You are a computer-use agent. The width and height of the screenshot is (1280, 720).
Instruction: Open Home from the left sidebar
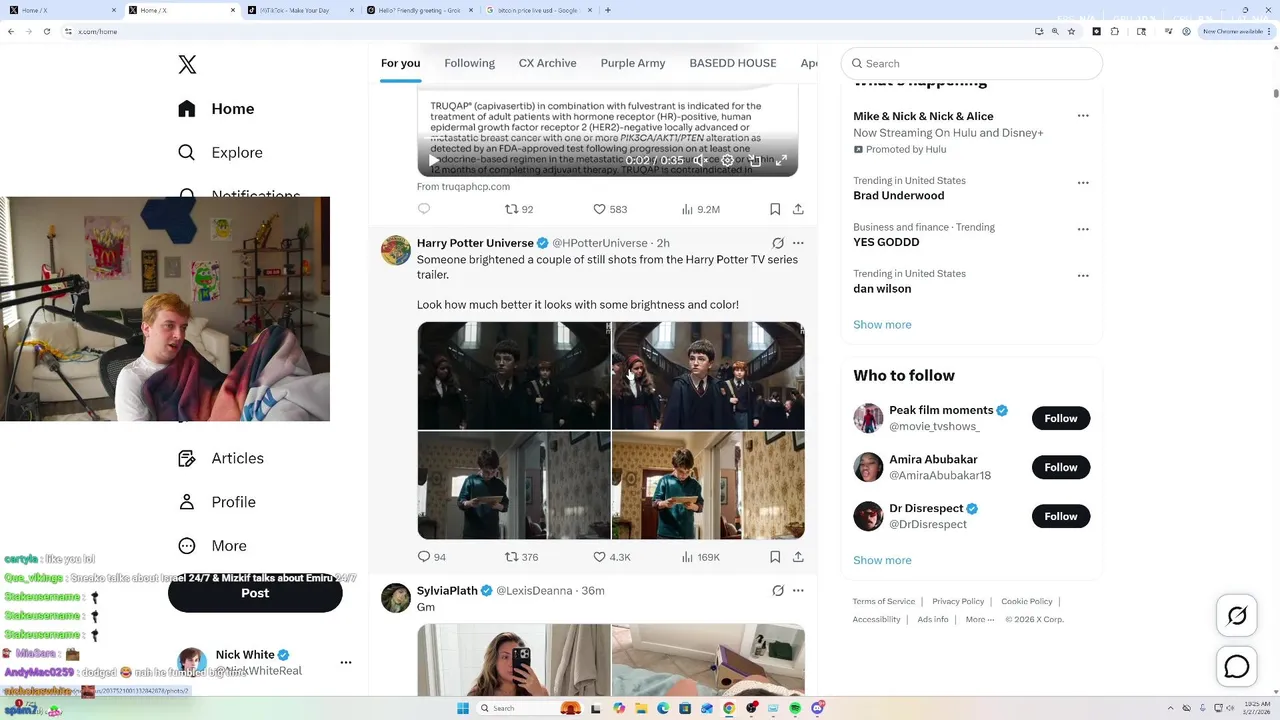216,109
